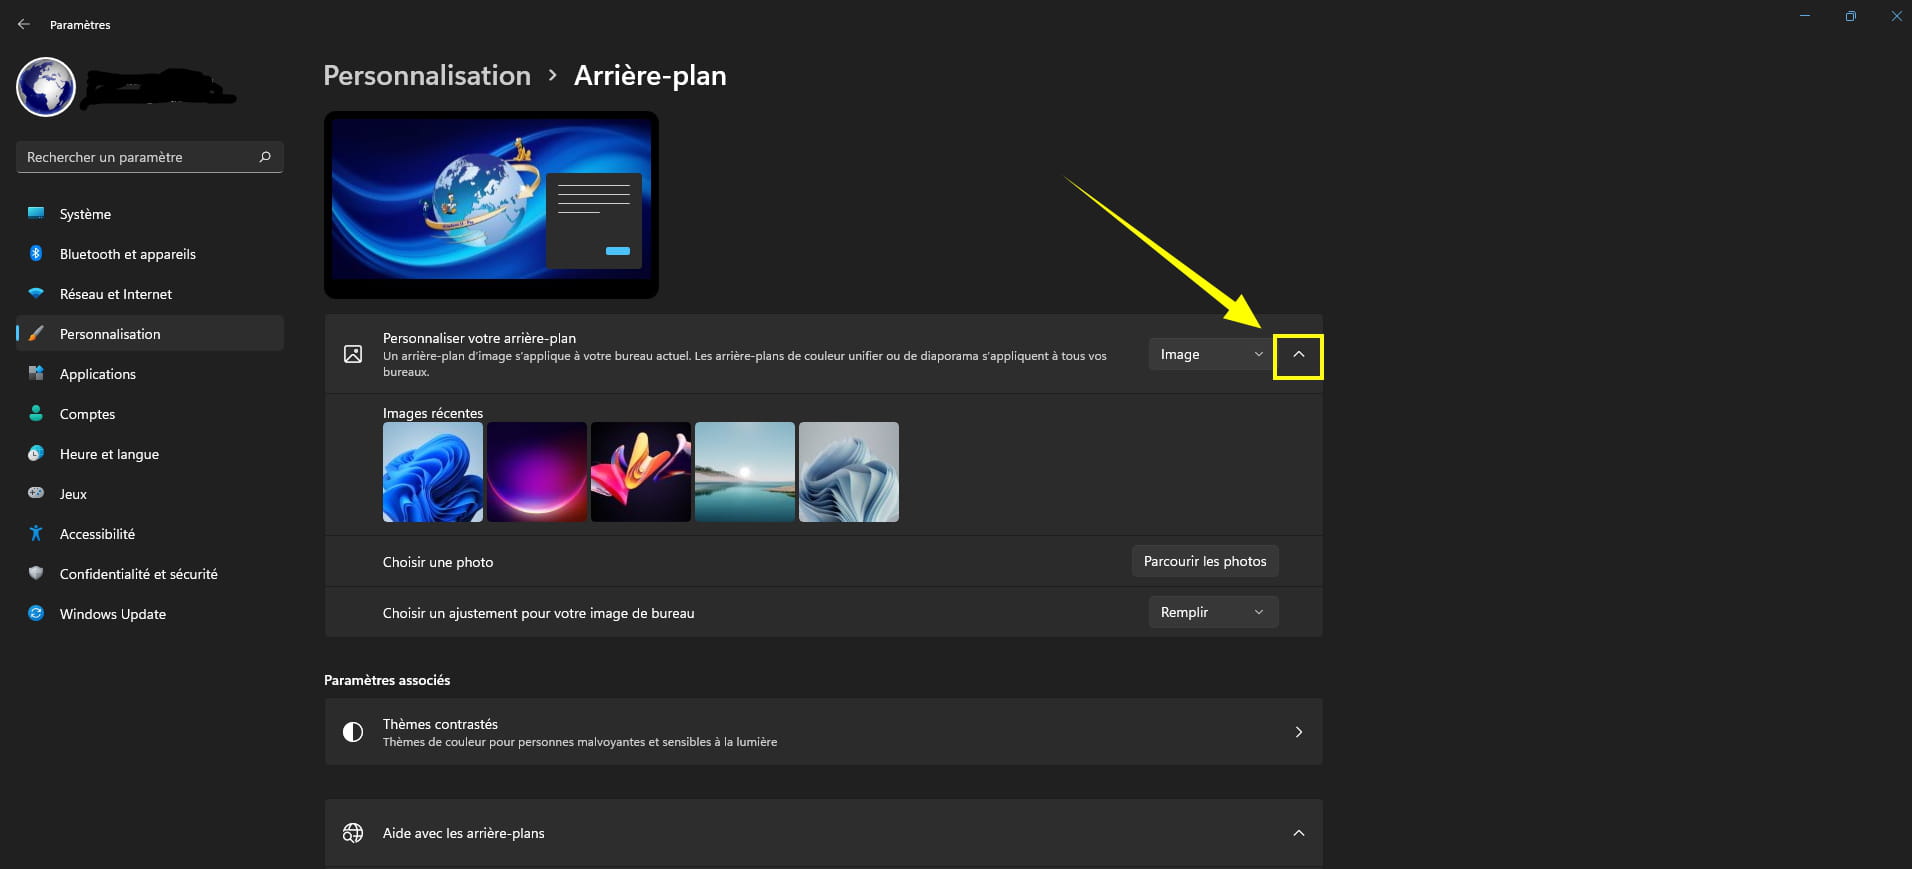The width and height of the screenshot is (1912, 869).
Task: Click the Rechercher un paramètre search field
Action: [140, 157]
